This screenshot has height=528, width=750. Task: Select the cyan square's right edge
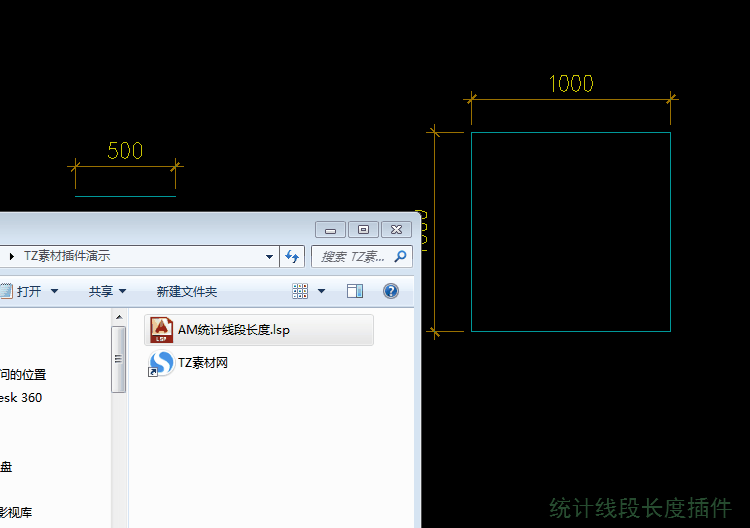coord(671,232)
